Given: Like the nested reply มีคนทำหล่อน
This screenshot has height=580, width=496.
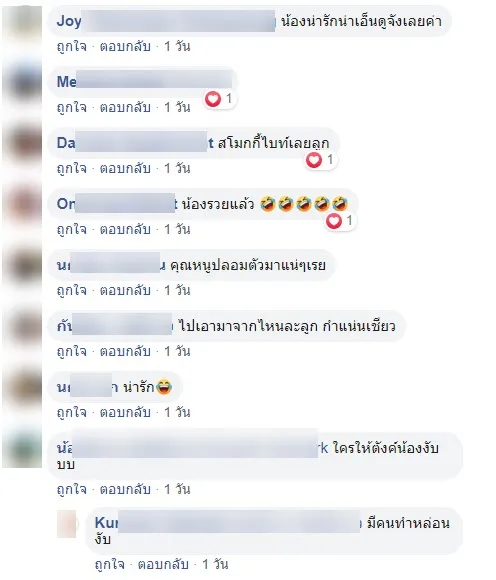Looking at the screenshot, I should click(110, 565).
